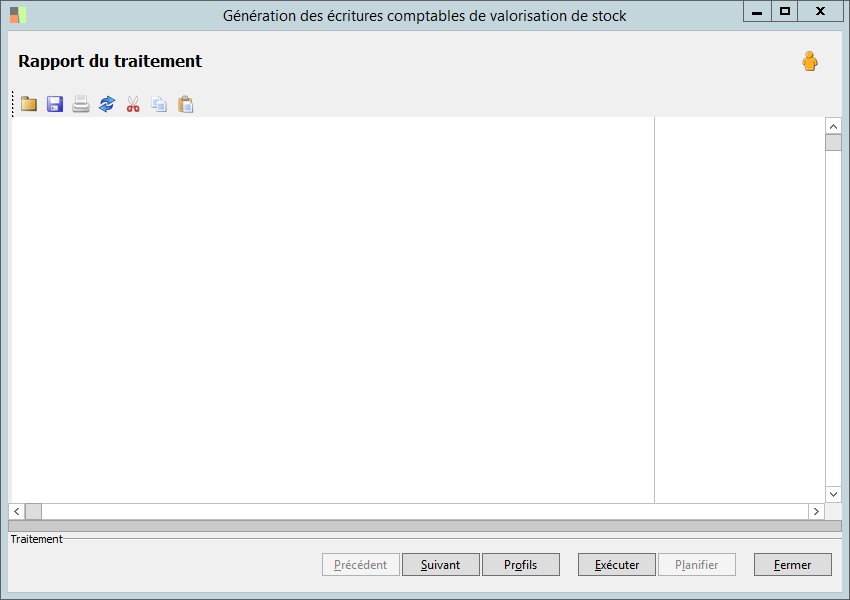
Task: Copy the selection using the copy icon
Action: (x=159, y=104)
